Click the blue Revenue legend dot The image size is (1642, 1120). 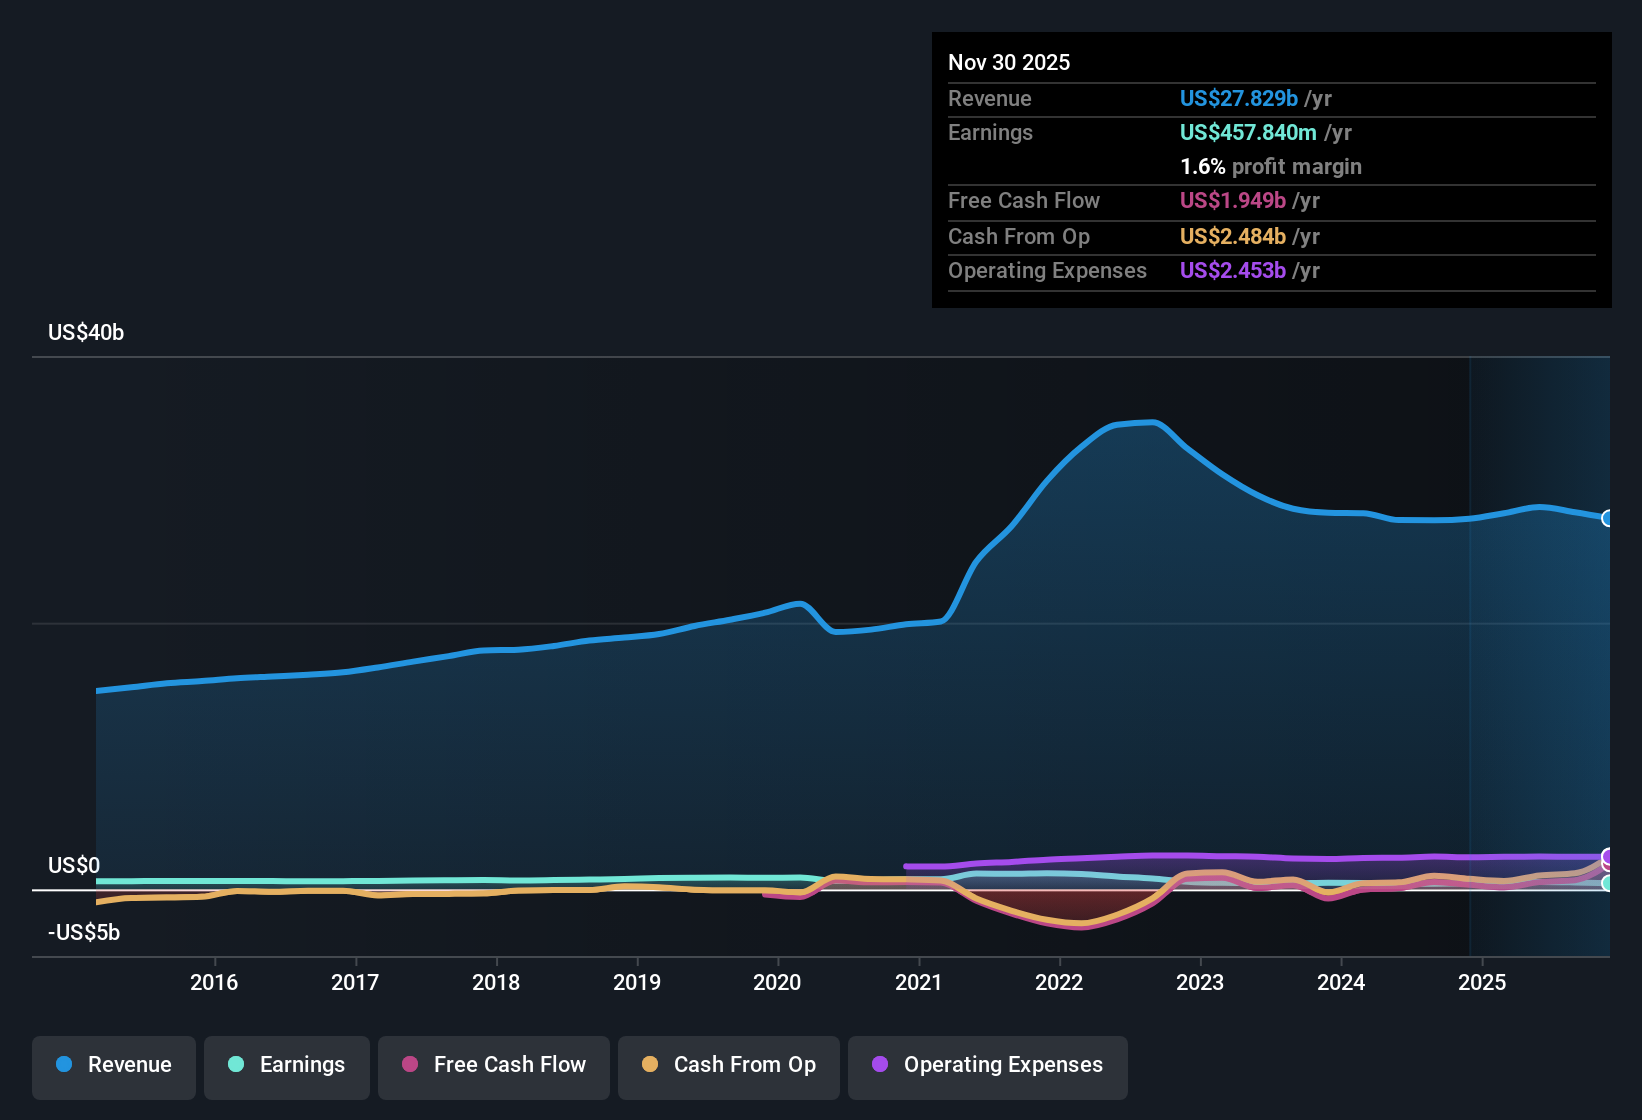click(63, 1065)
